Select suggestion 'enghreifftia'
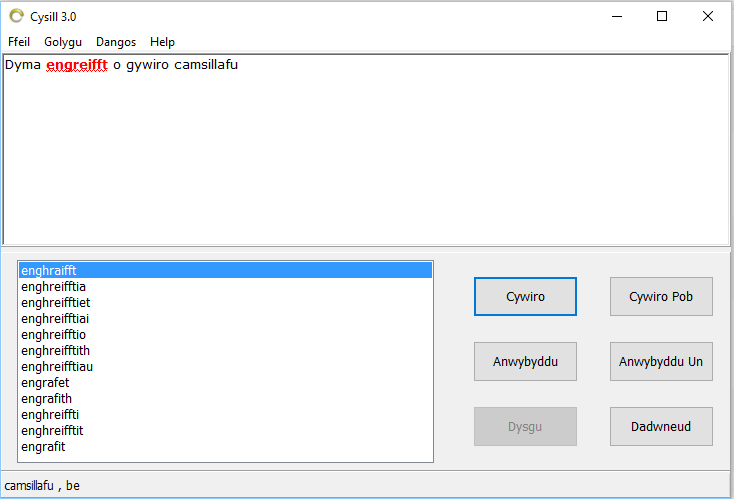 point(225,286)
